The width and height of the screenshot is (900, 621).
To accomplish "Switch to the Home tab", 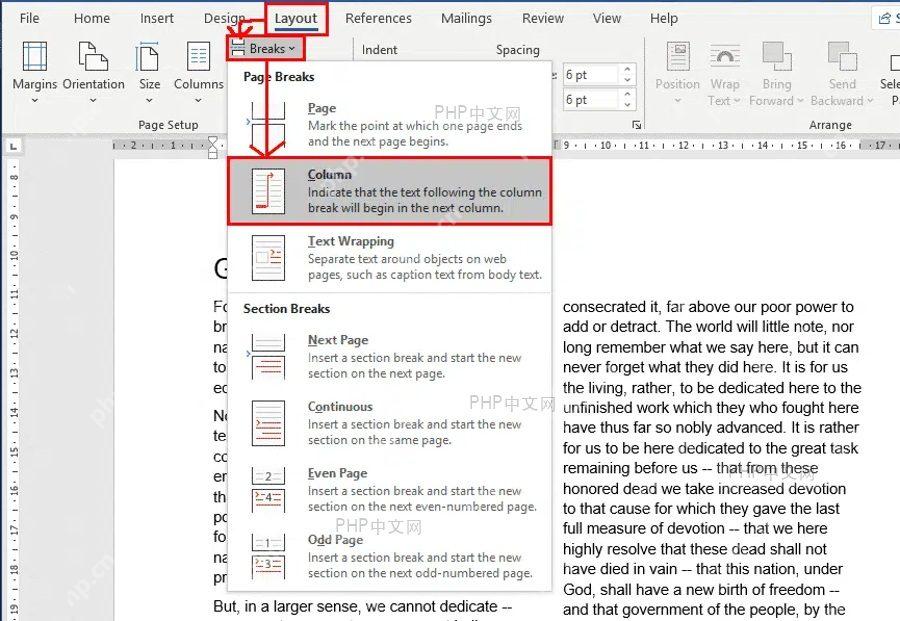I will tap(92, 18).
